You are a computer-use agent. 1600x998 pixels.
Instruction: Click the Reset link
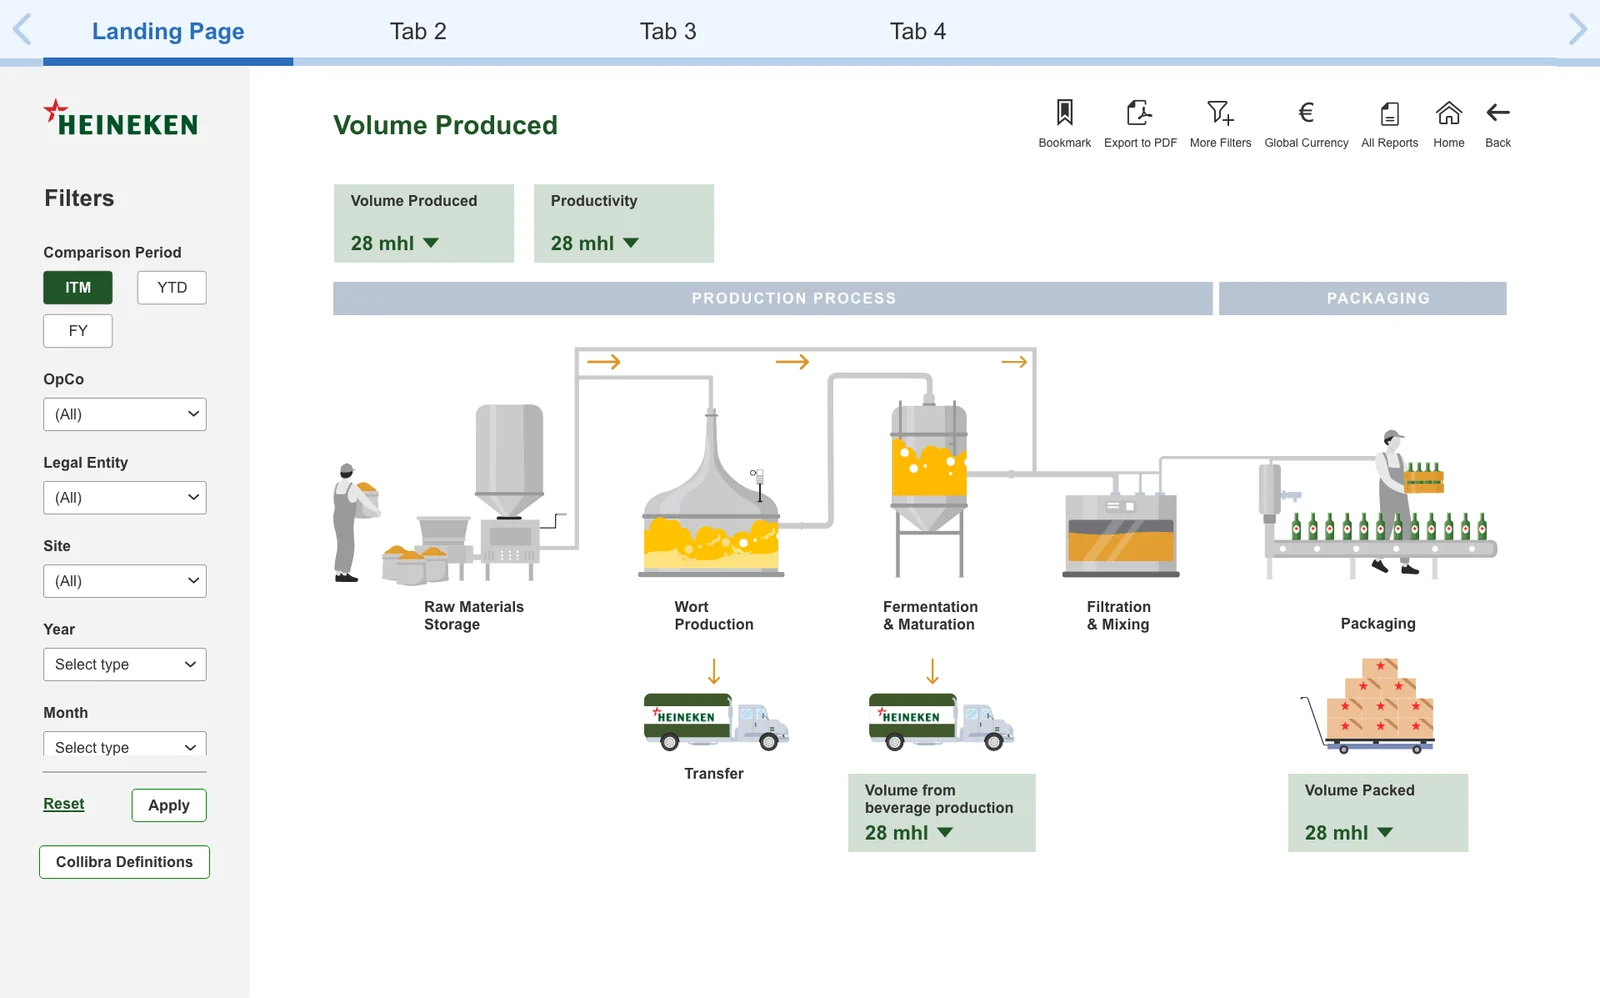click(x=64, y=804)
